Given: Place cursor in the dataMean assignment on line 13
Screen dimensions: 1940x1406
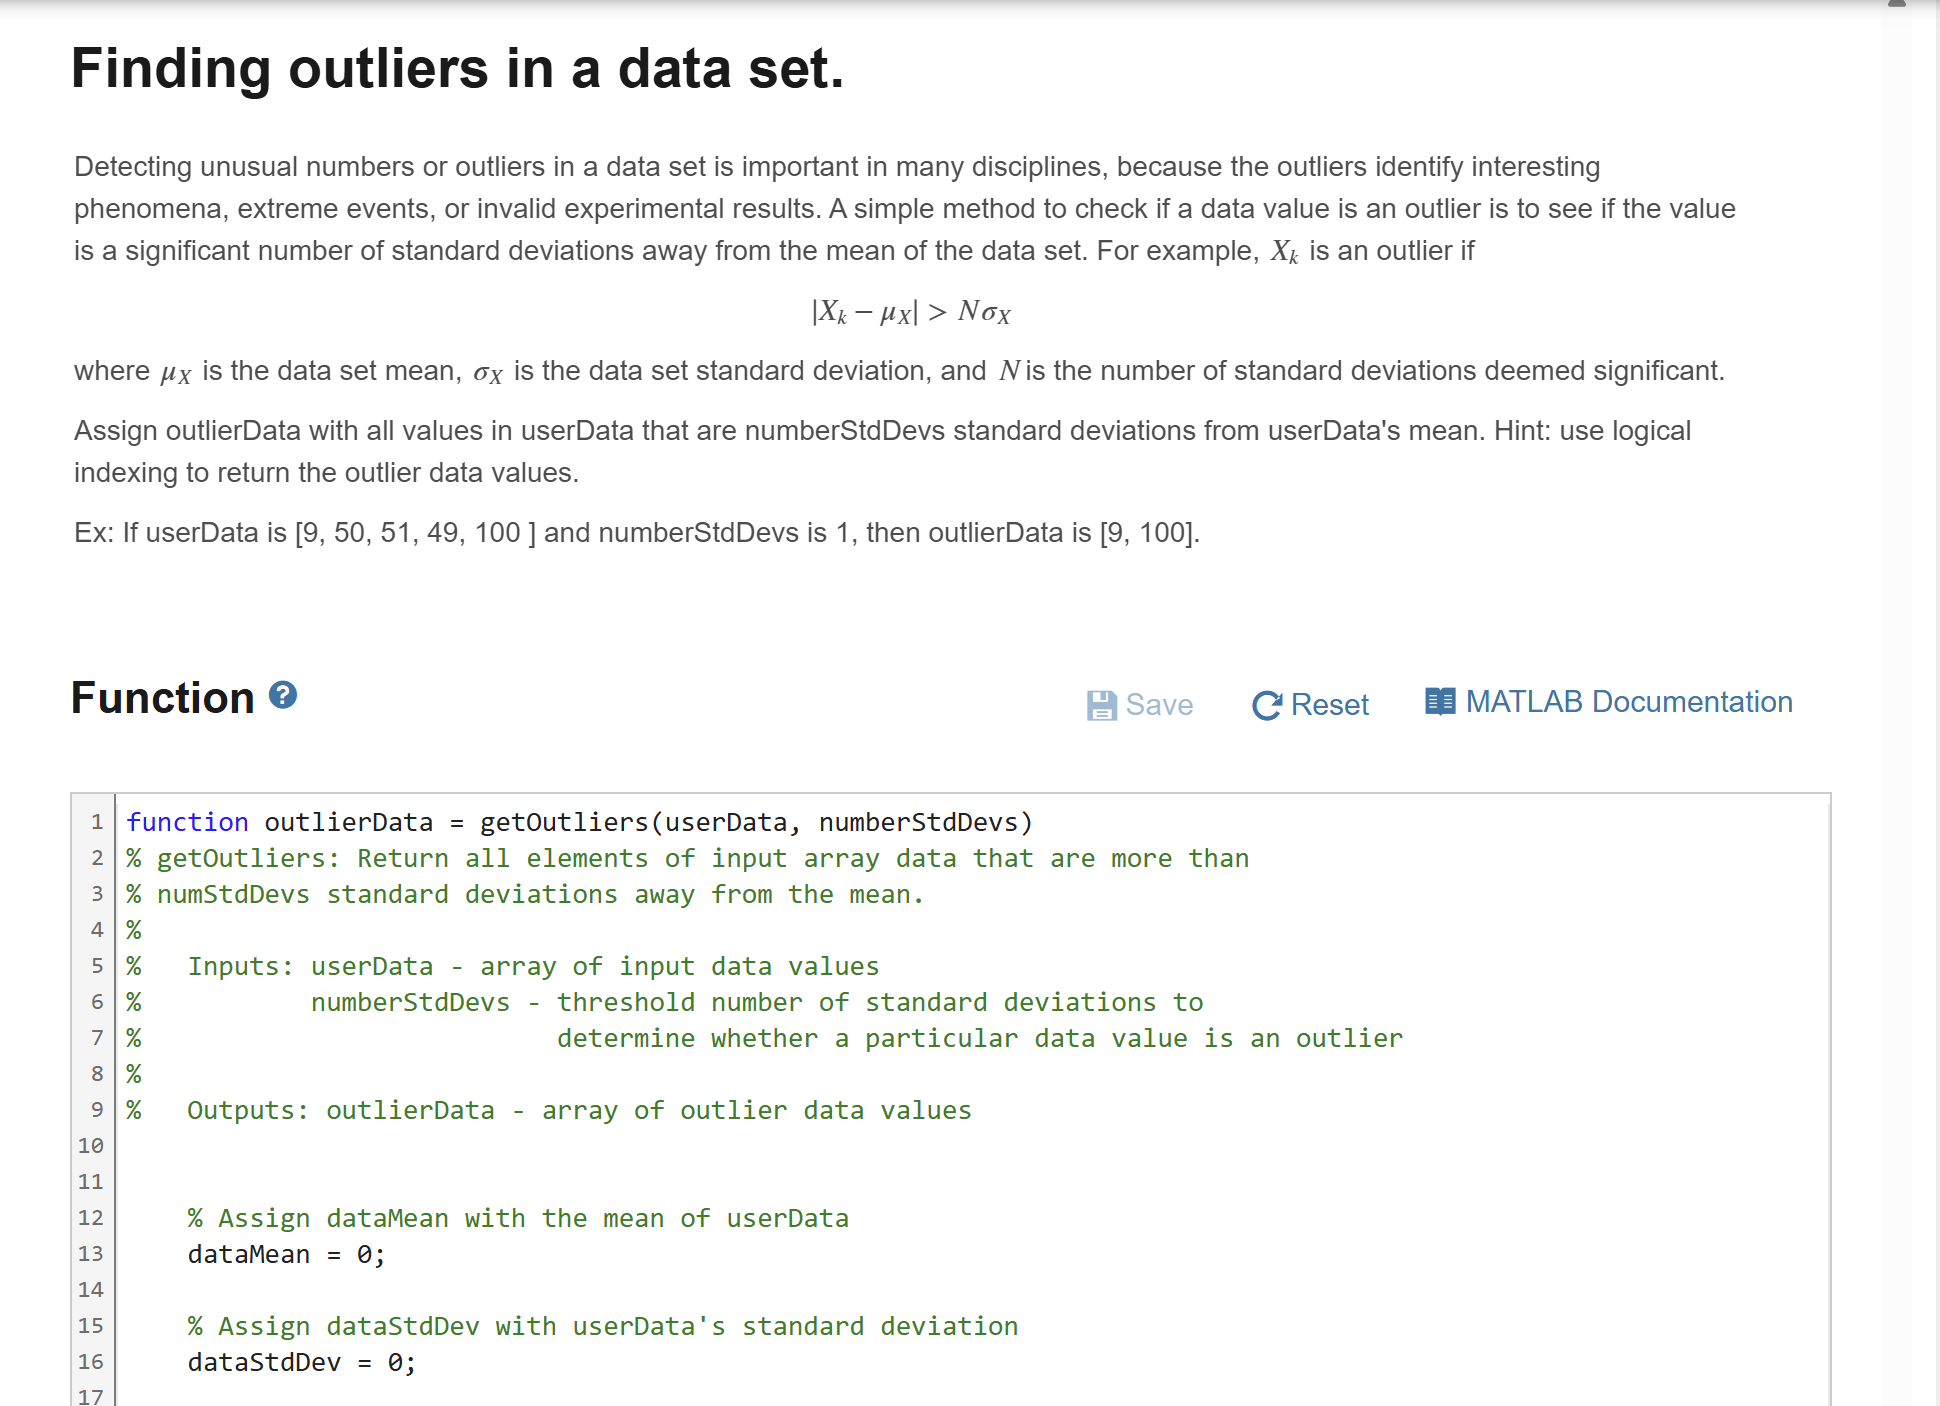Looking at the screenshot, I should 285,1253.
